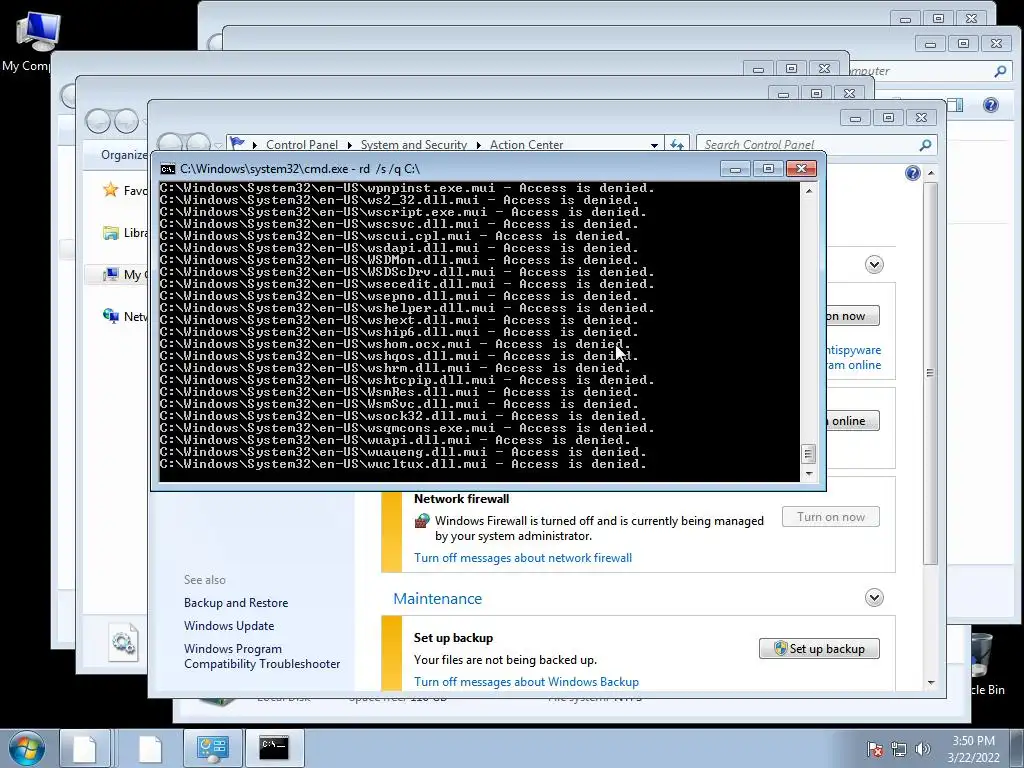This screenshot has width=1024, height=768.
Task: Collapse the Maintenance section chevron
Action: (874, 598)
